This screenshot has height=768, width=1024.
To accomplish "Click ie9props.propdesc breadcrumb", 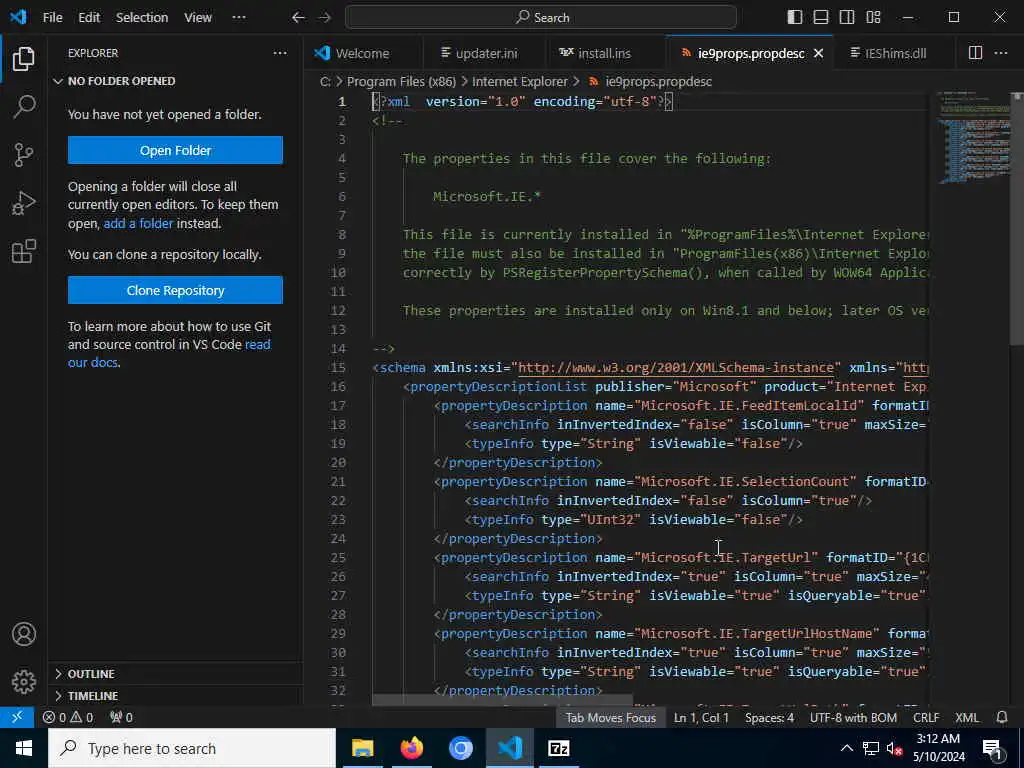I will coord(658,82).
